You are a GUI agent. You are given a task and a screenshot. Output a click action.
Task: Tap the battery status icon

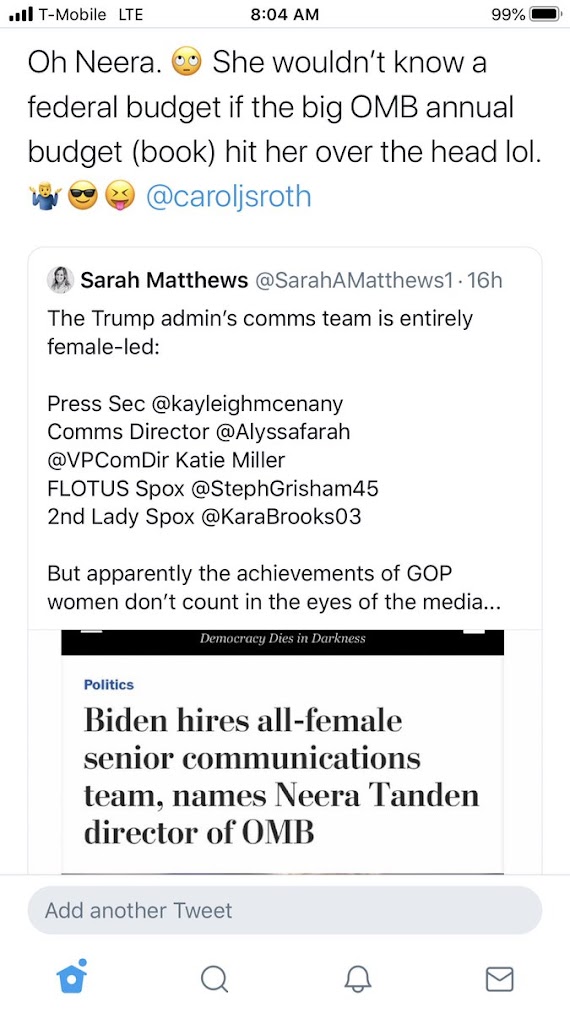pos(546,14)
